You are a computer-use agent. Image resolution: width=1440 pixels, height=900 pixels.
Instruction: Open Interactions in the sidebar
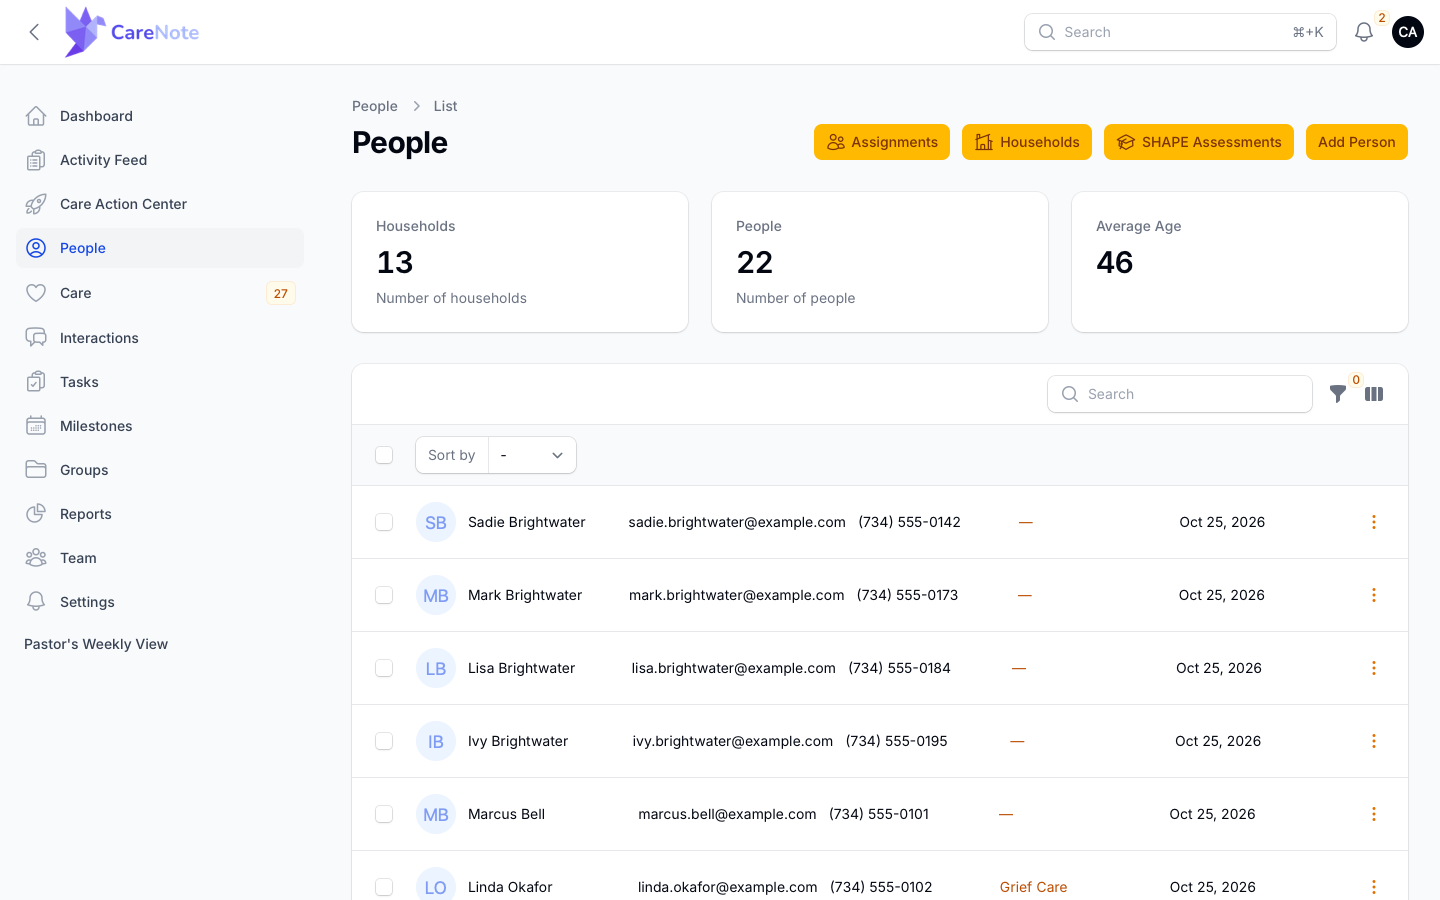click(160, 338)
